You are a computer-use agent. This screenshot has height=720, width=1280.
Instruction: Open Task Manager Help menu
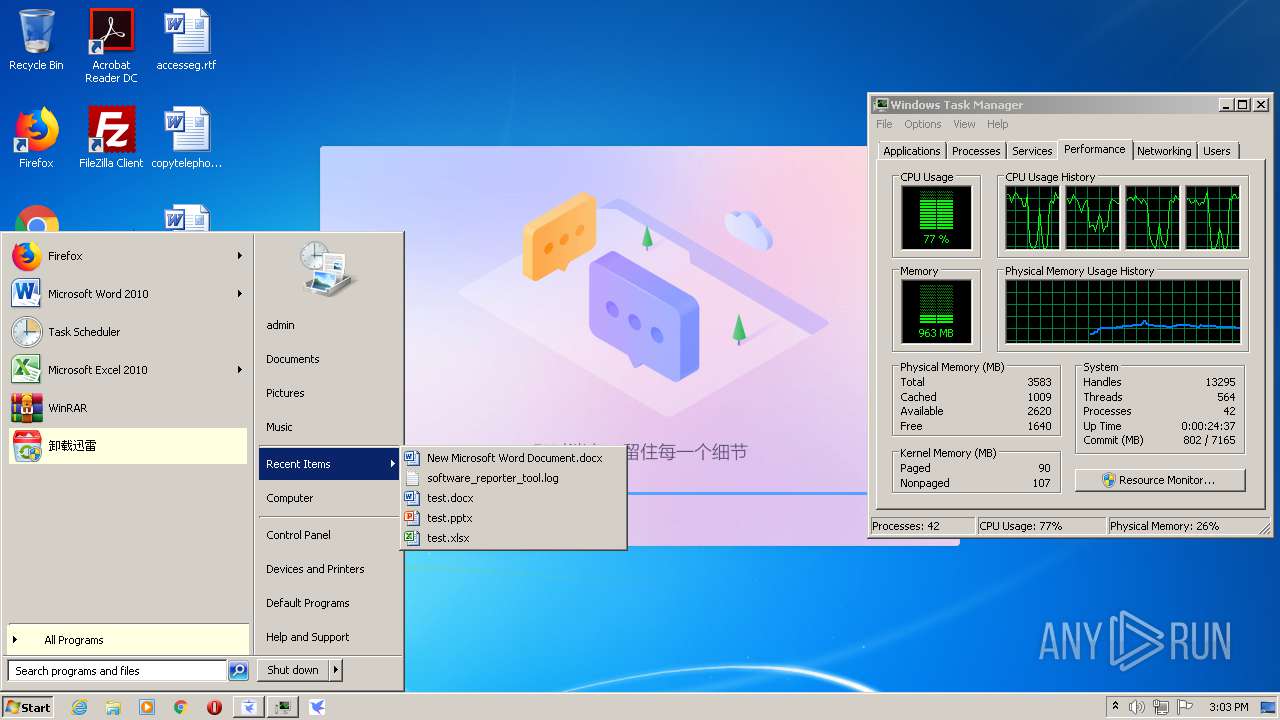(x=997, y=124)
